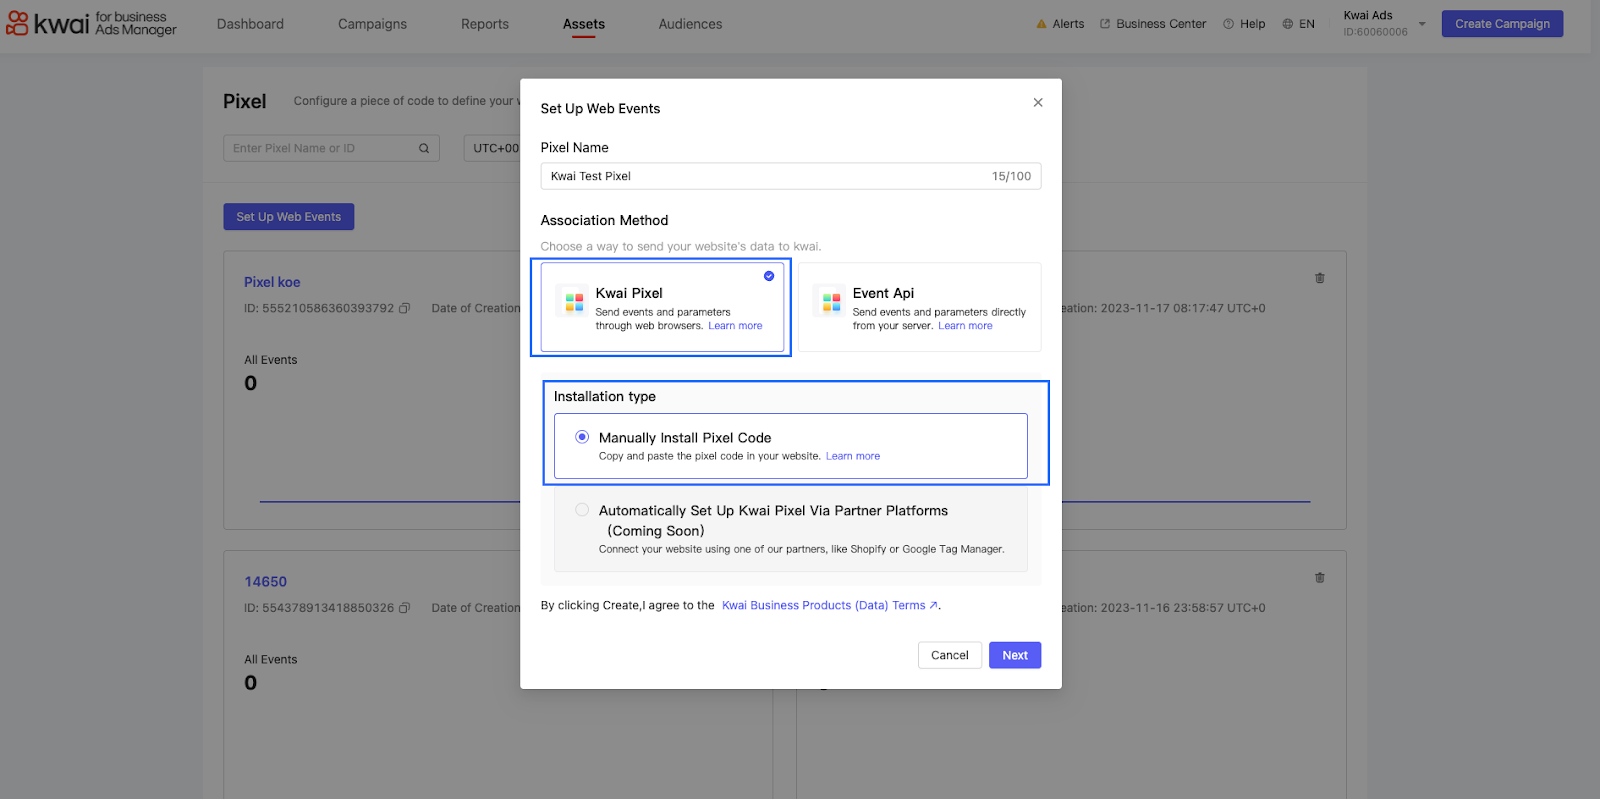This screenshot has width=1600, height=799.
Task: Select Manually Install Pixel Code radio button
Action: click(582, 437)
